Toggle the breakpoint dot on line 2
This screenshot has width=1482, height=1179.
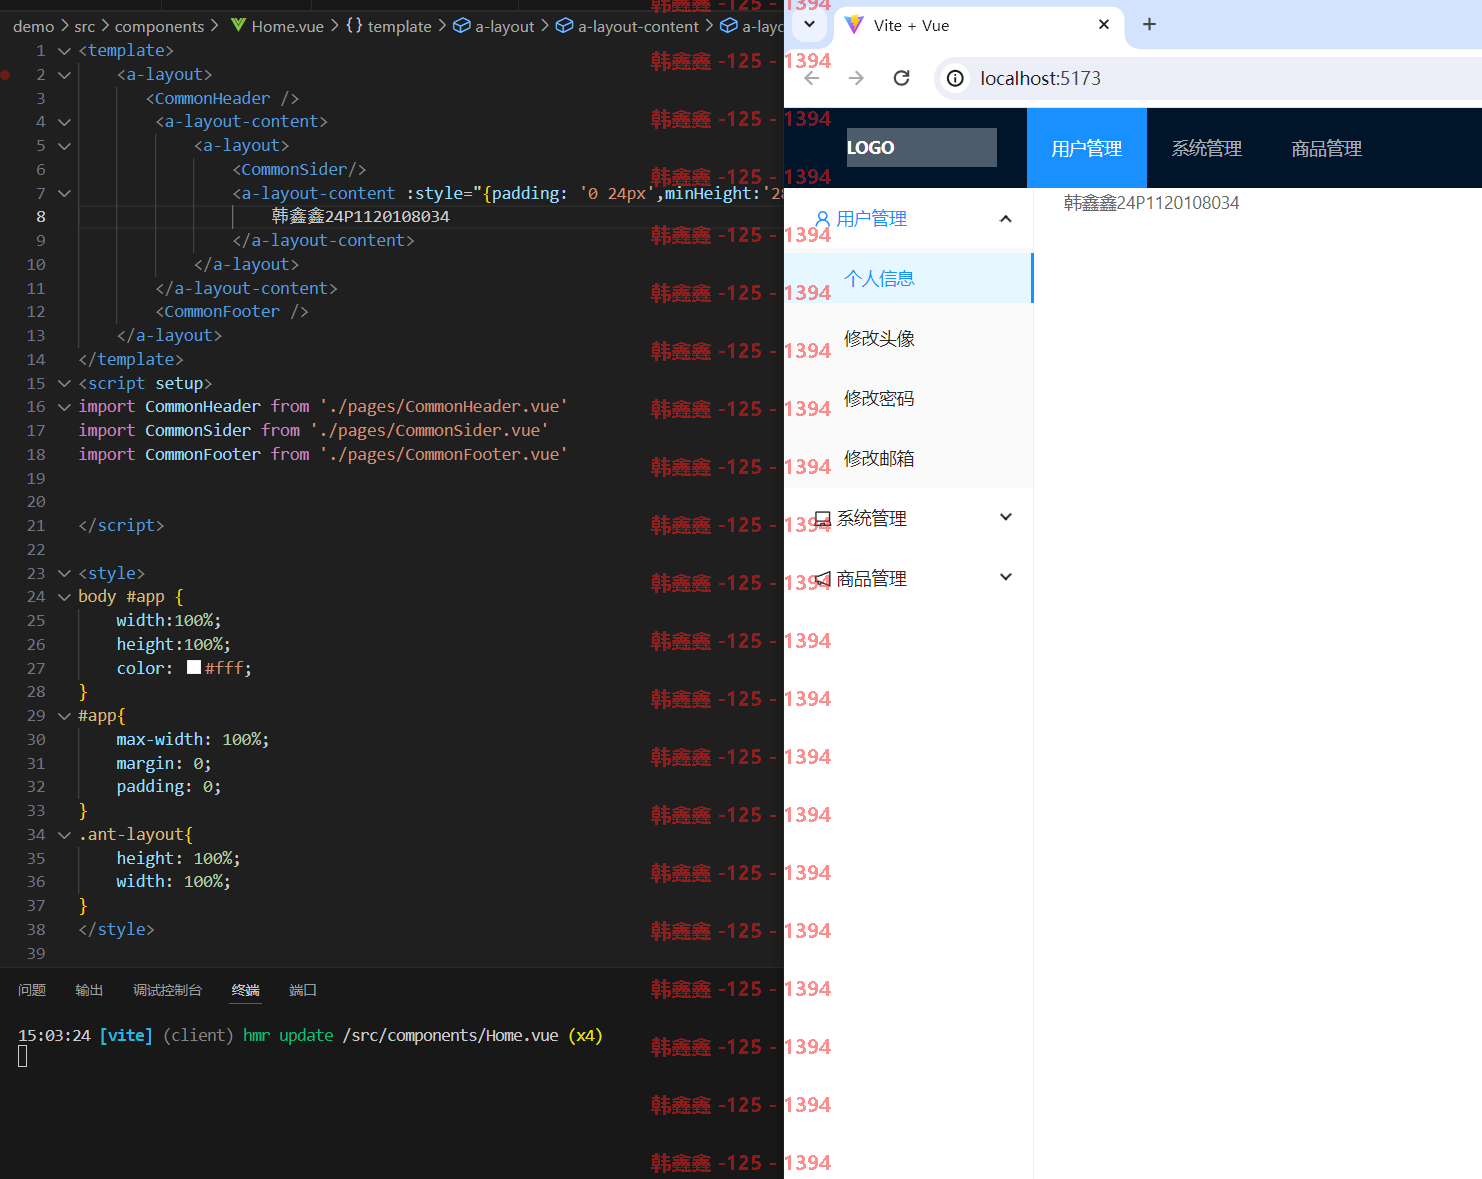coord(6,74)
